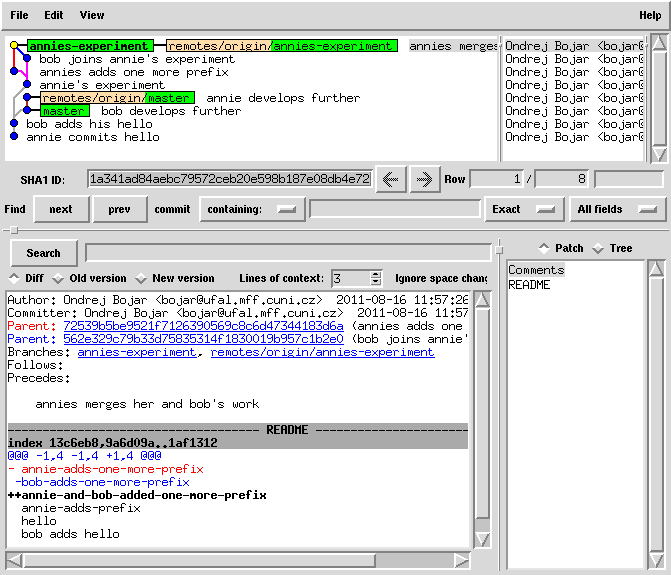Increase the Lines of context spinner
The height and width of the screenshot is (575, 671).
[376, 274]
